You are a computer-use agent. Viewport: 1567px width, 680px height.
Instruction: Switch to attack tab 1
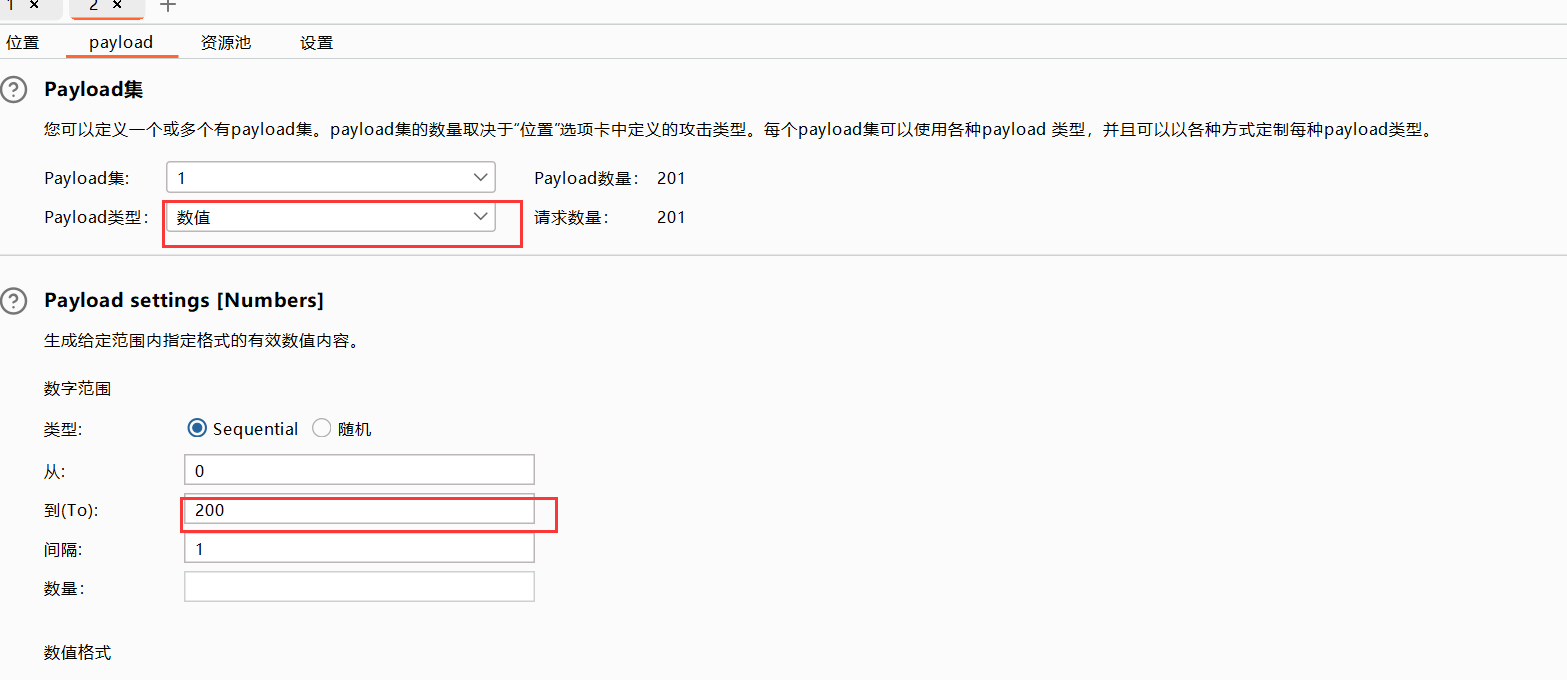[x=12, y=5]
